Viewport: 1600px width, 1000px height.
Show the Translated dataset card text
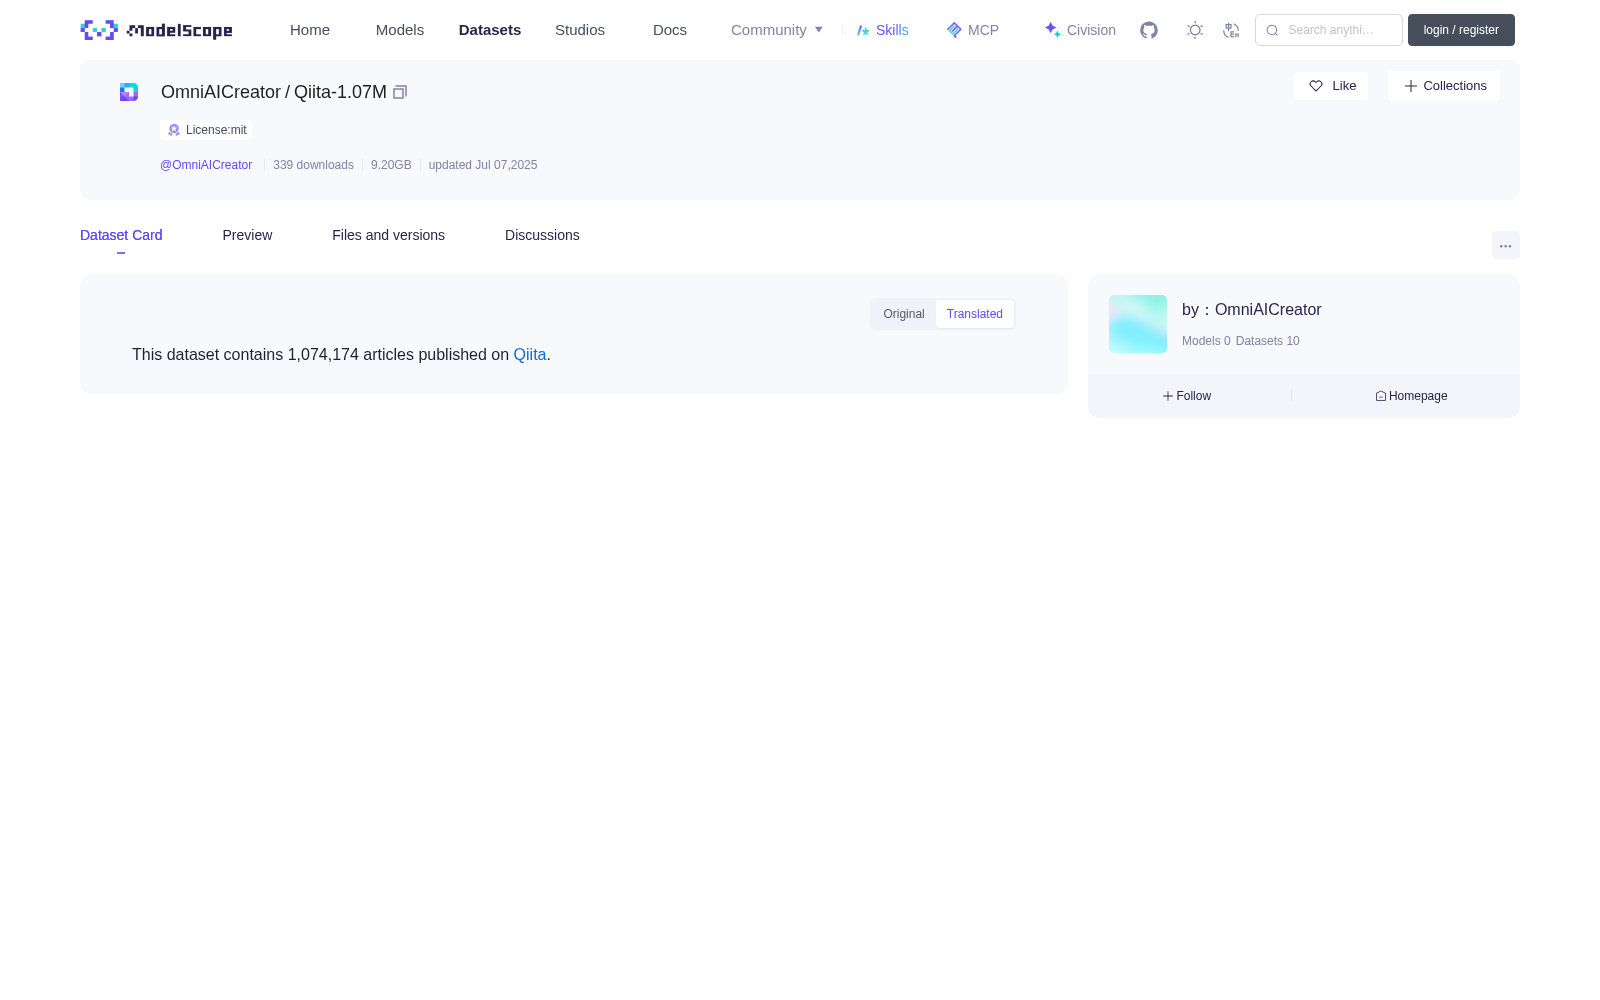coord(975,314)
